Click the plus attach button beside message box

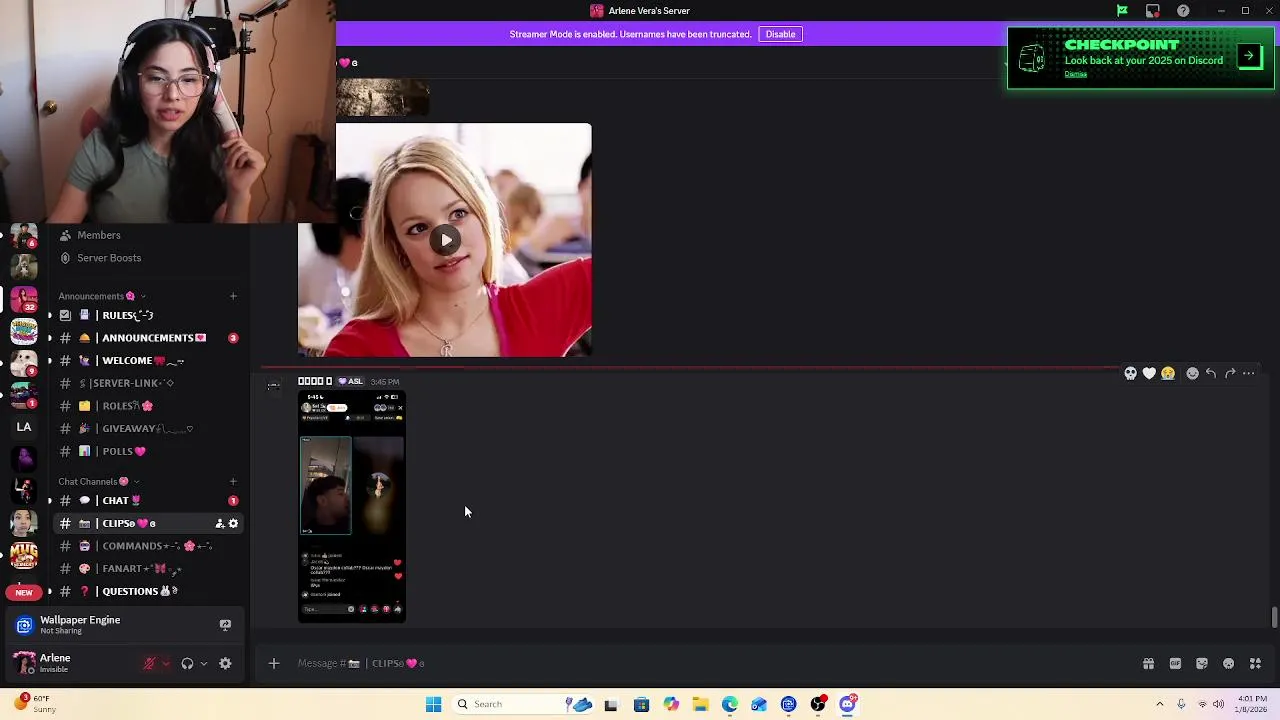tap(273, 663)
